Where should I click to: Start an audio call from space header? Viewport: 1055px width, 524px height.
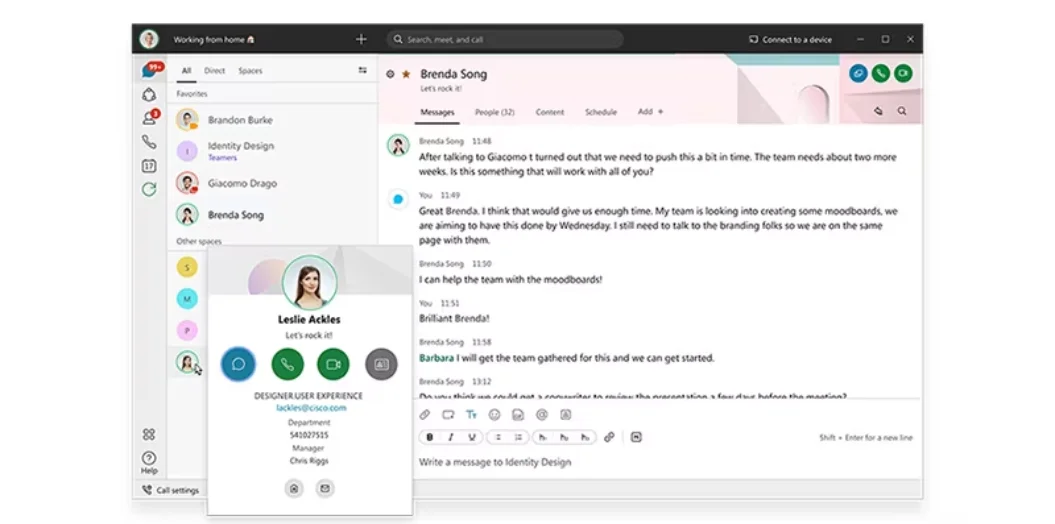pyautogui.click(x=881, y=73)
